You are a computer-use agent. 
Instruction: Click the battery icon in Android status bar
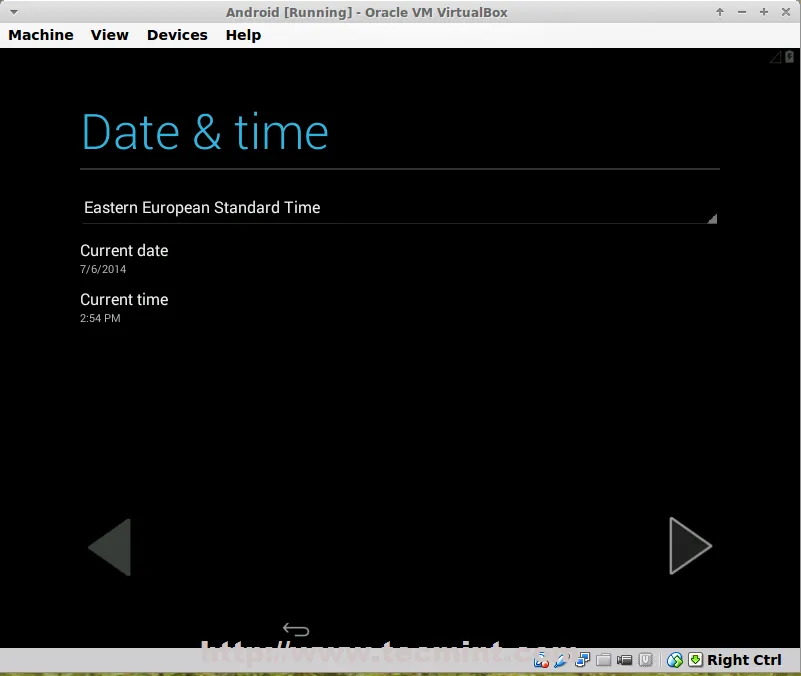pos(789,58)
